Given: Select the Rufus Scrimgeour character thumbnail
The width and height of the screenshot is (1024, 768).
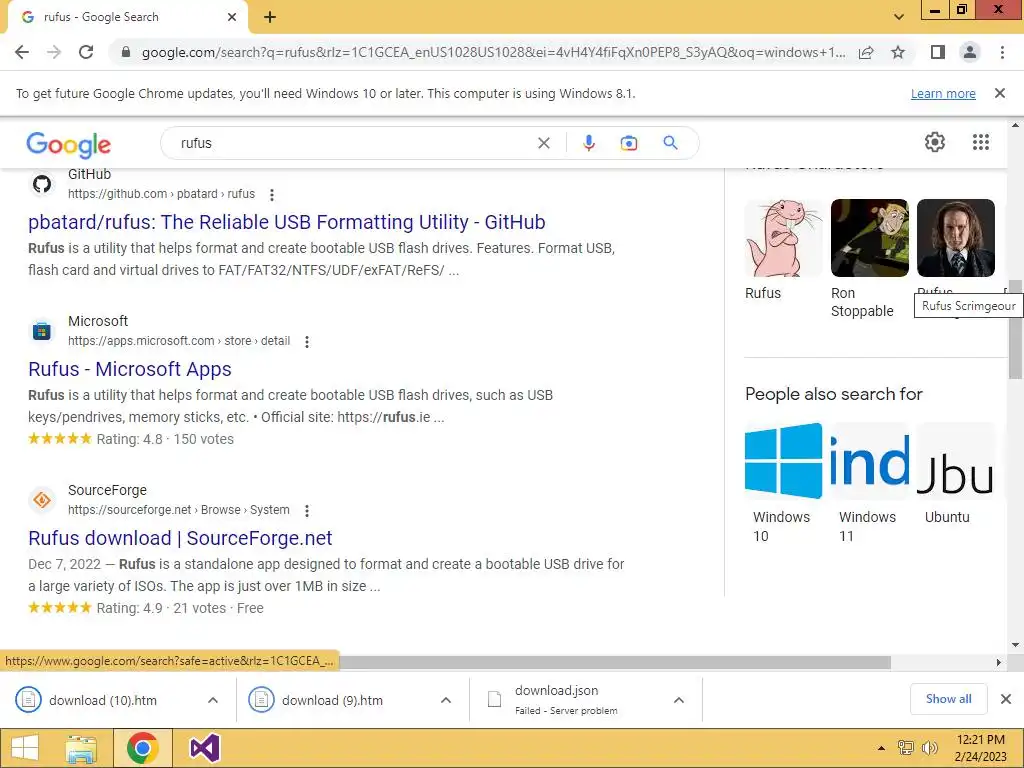Looking at the screenshot, I should point(956,238).
